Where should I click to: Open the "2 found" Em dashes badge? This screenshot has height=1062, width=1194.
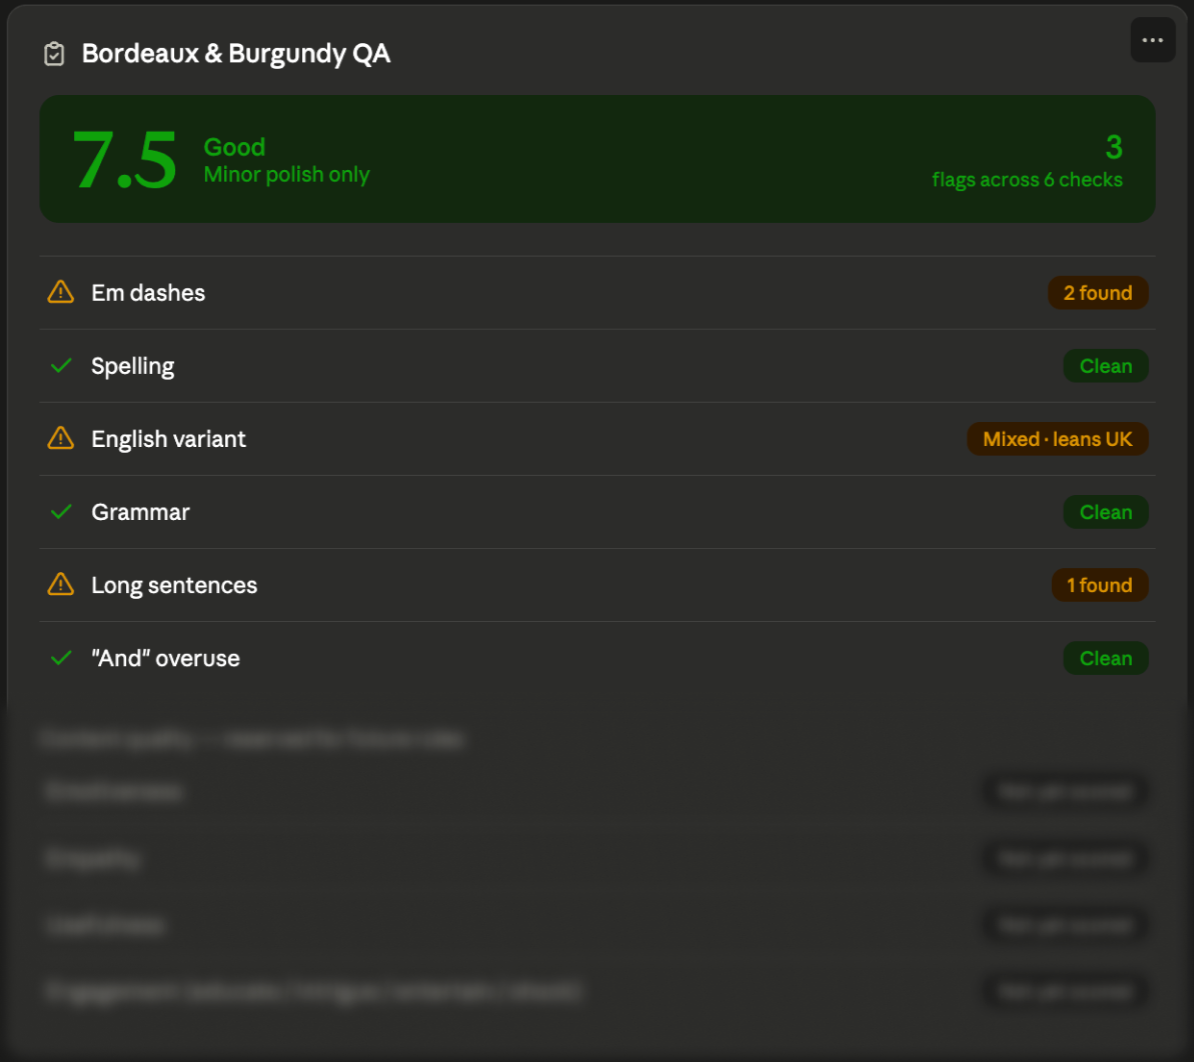click(x=1097, y=293)
